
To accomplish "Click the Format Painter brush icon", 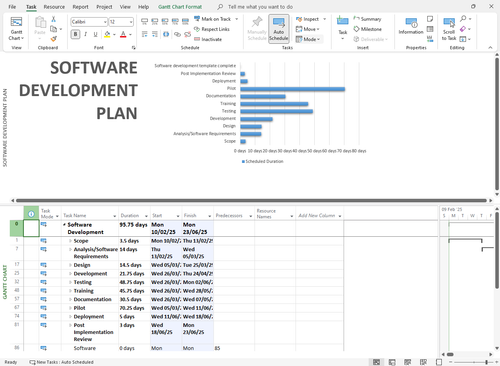I will pos(53,39).
